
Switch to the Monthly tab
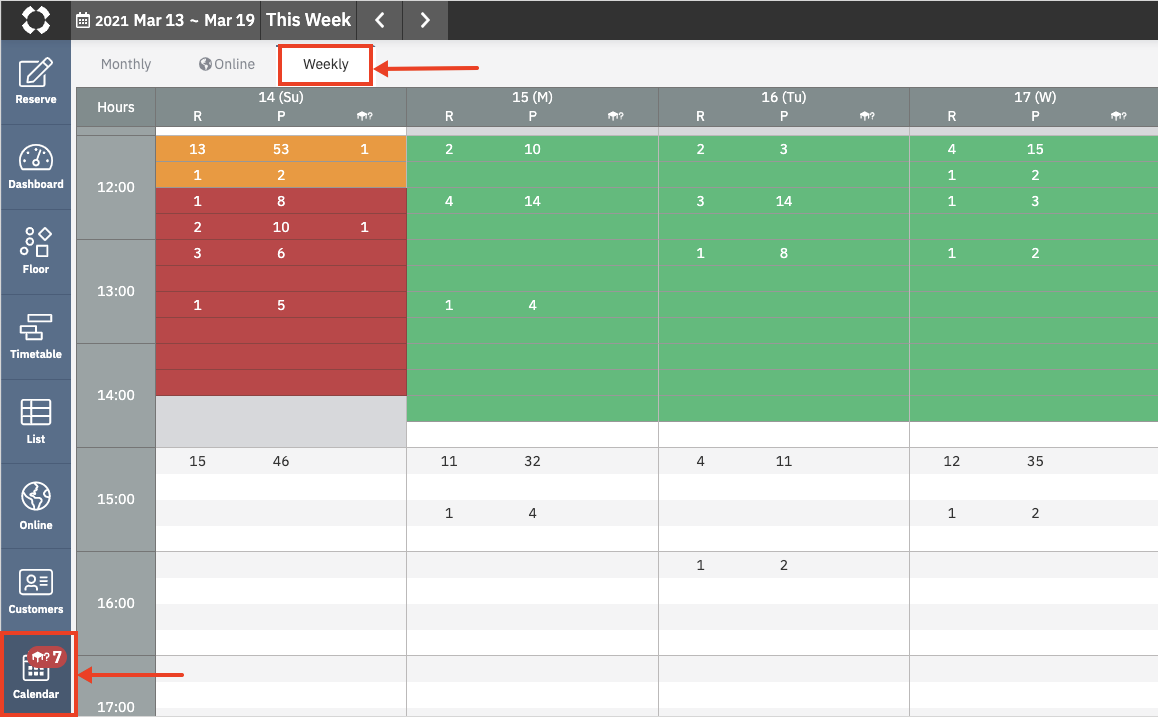tap(126, 64)
